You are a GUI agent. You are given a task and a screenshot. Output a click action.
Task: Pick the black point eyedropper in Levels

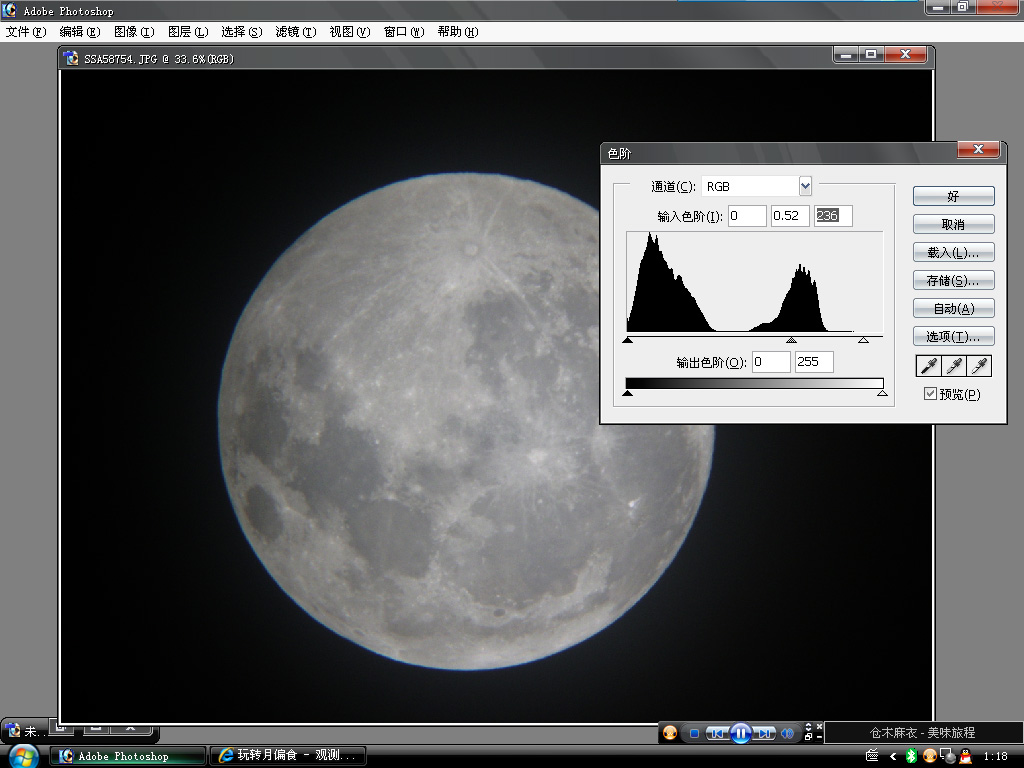929,366
